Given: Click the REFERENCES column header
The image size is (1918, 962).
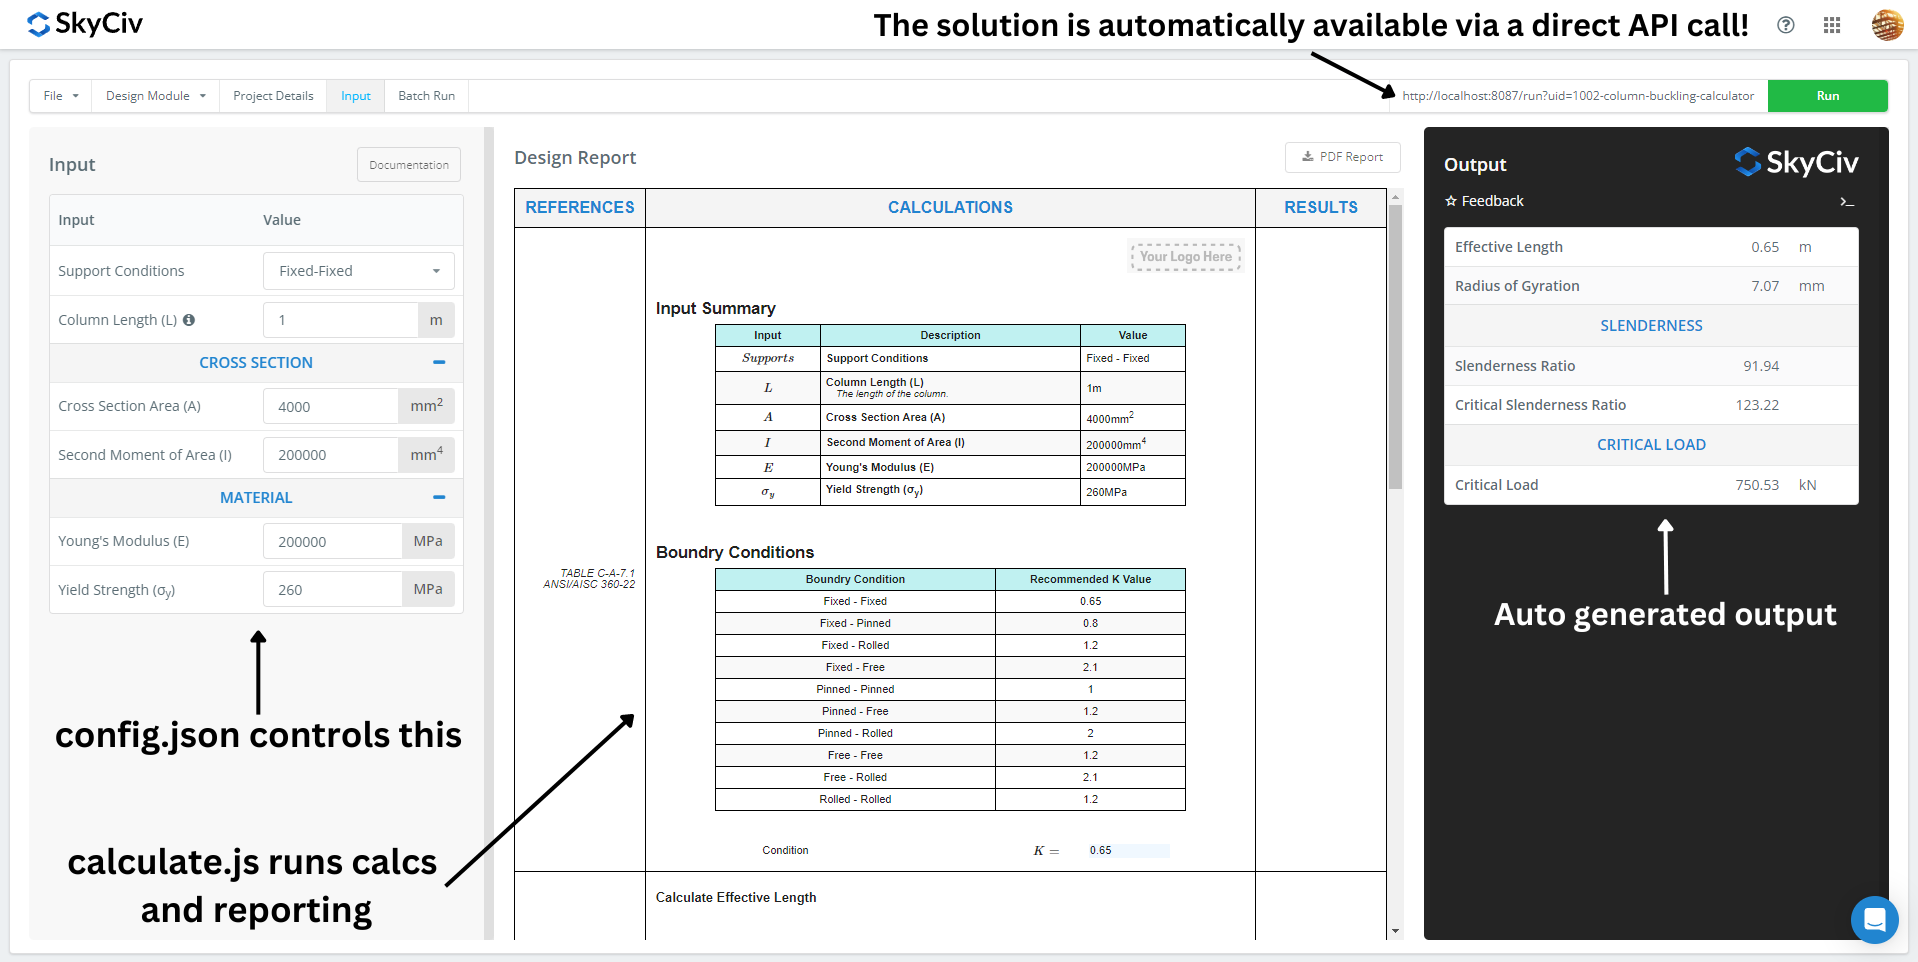Looking at the screenshot, I should (580, 207).
